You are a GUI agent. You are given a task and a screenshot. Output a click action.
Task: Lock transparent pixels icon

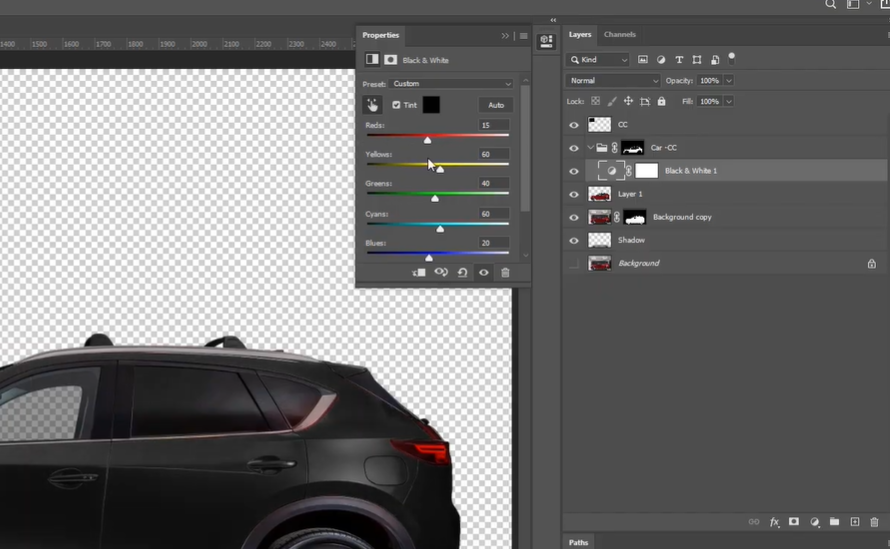(x=595, y=101)
